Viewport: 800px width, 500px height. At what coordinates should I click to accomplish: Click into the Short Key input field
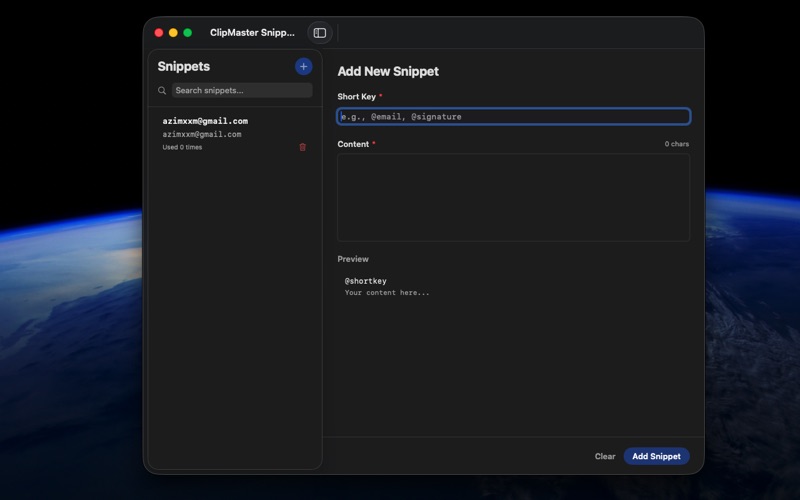click(x=514, y=116)
